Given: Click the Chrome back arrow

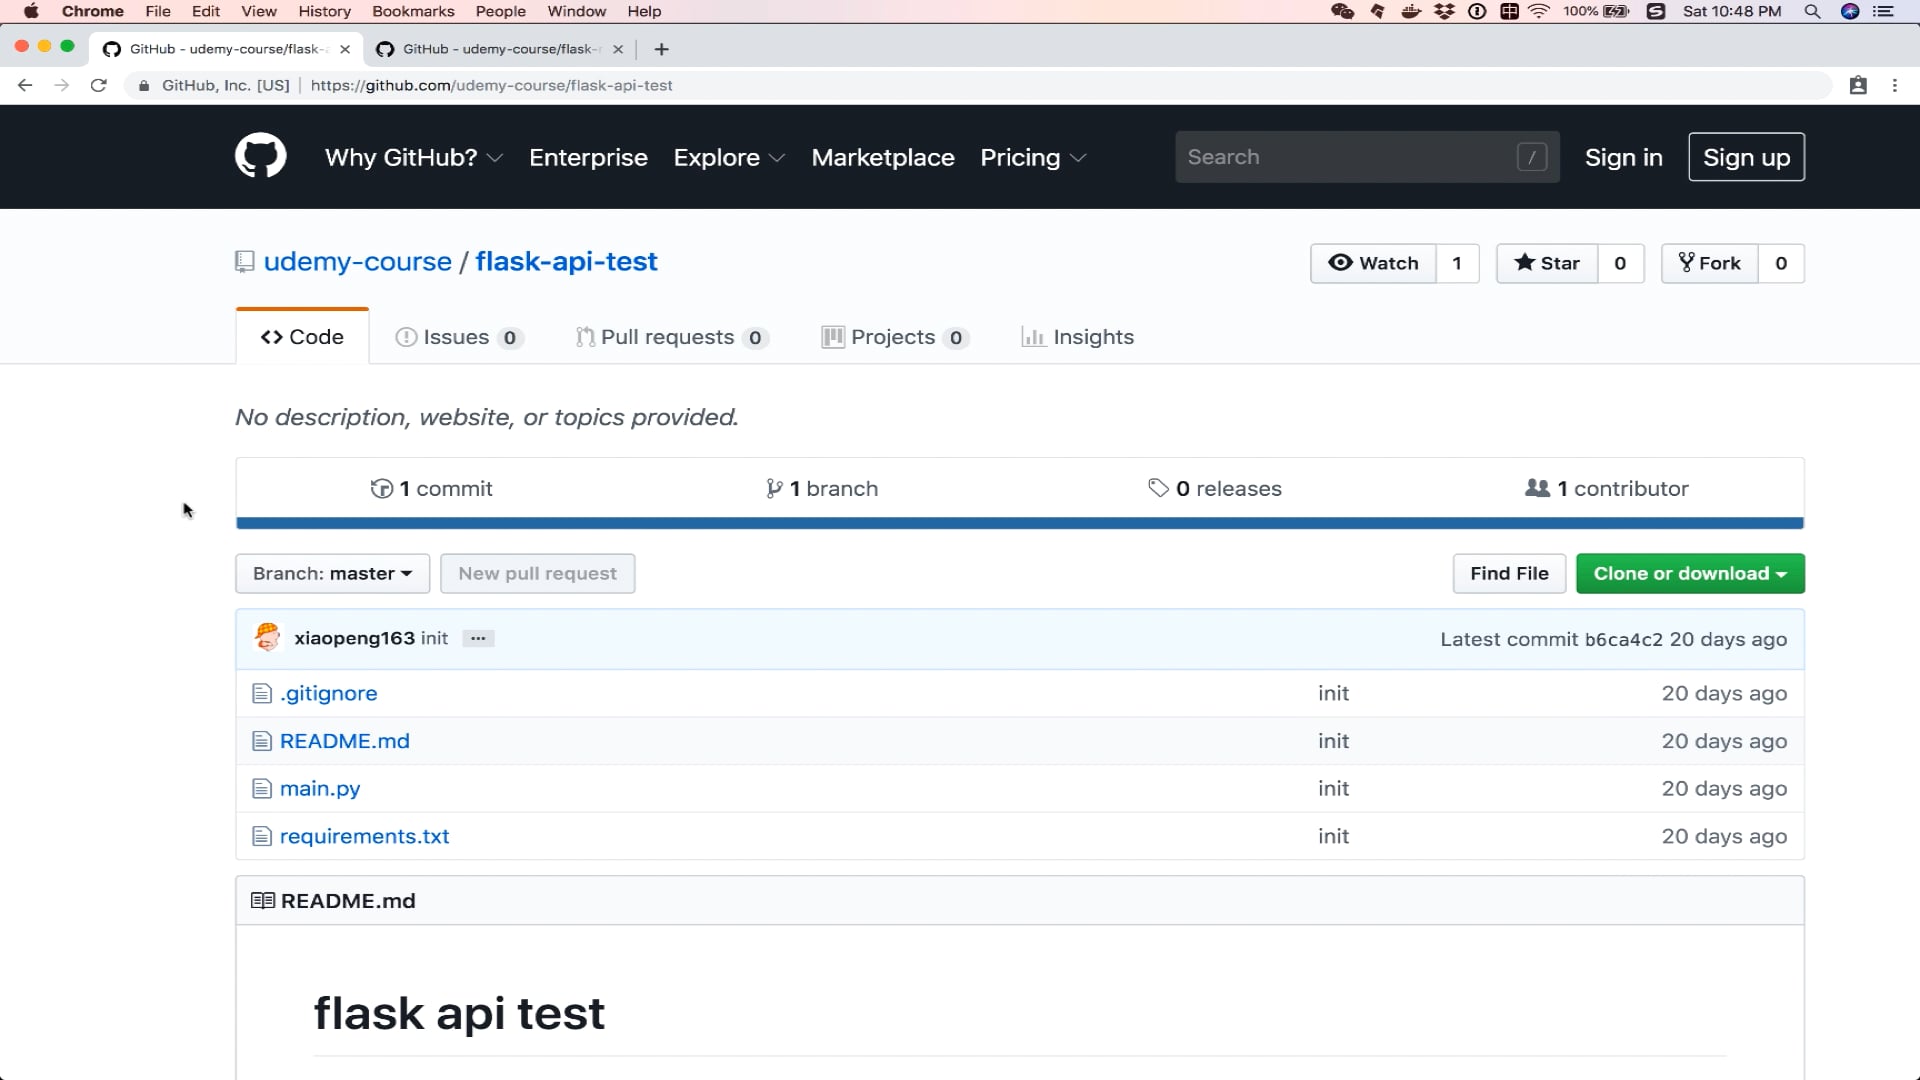Looking at the screenshot, I should [25, 86].
